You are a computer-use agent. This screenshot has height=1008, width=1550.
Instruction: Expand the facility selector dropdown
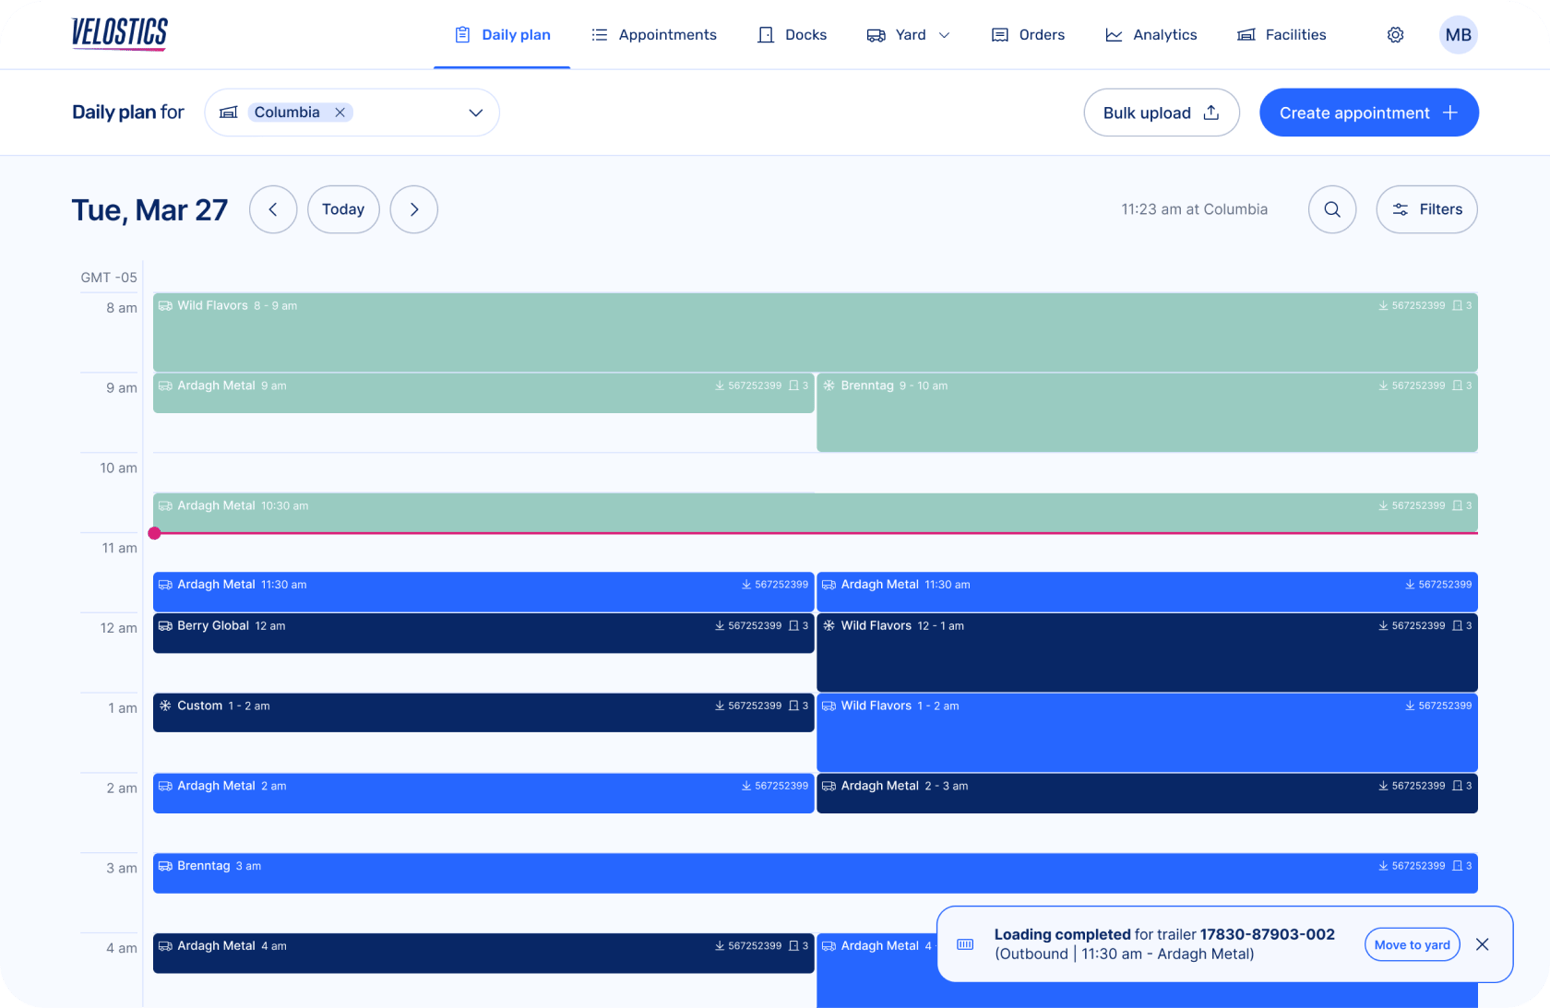click(475, 112)
